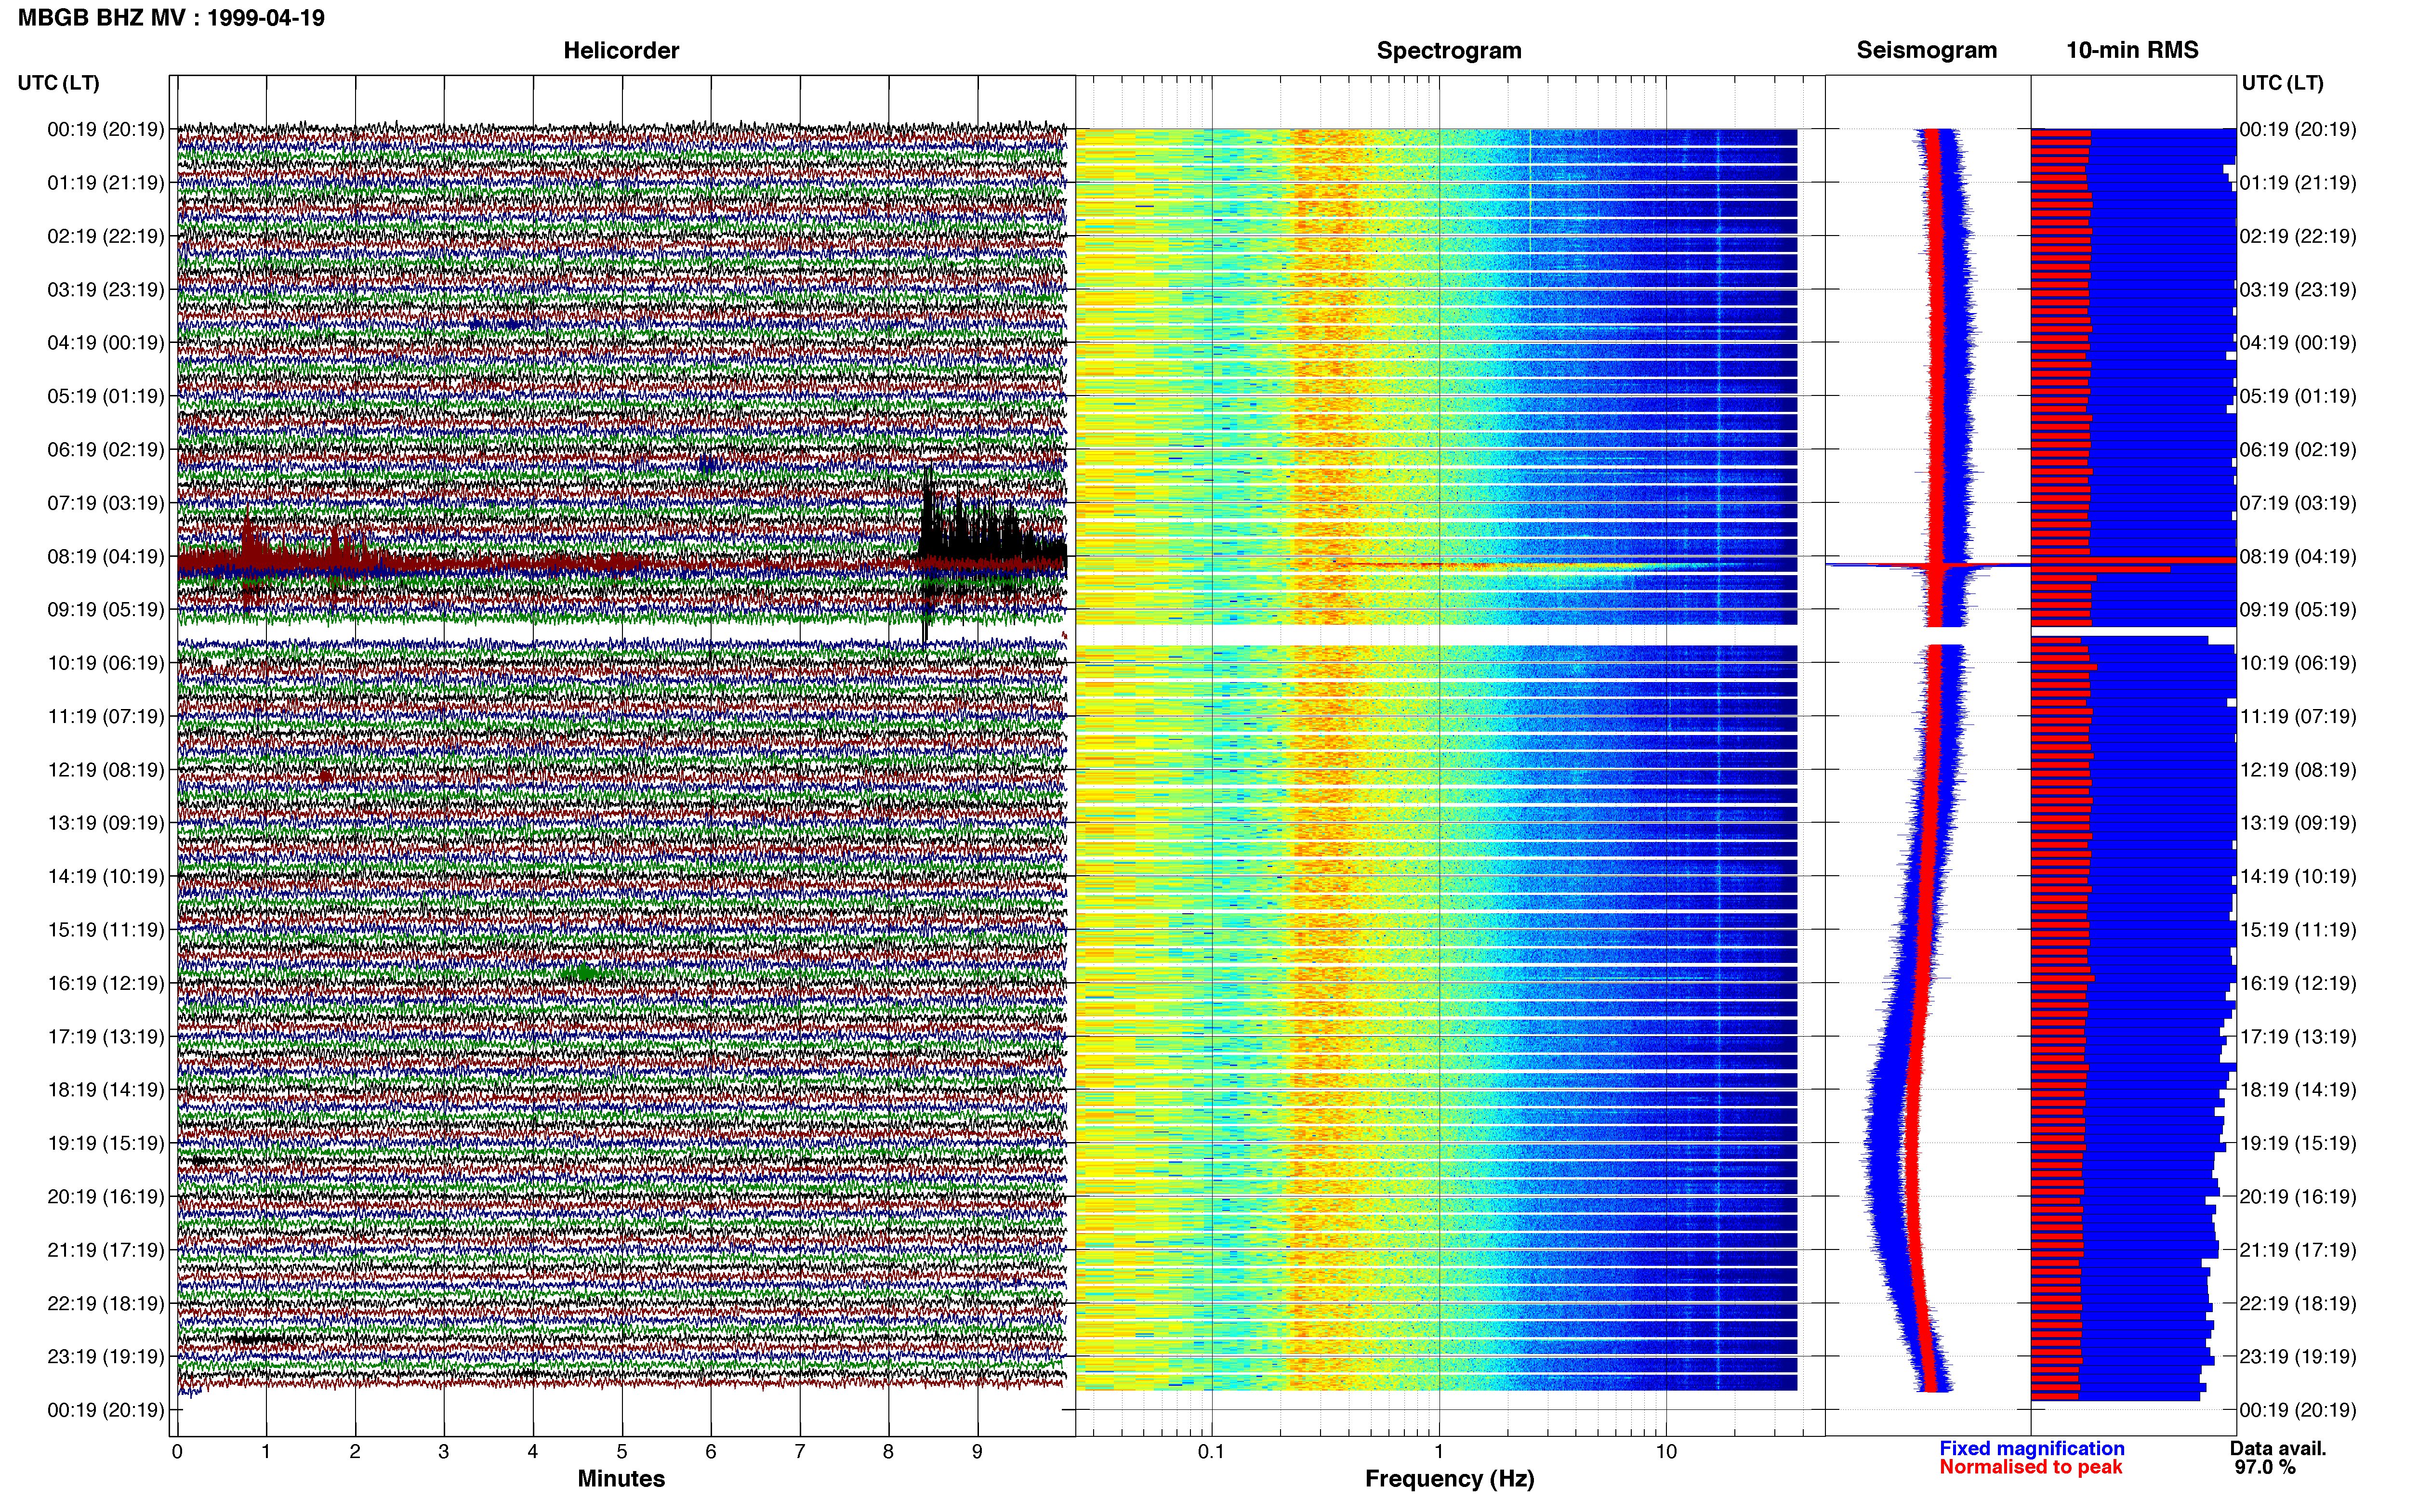Click helicorder time label '06:19 (02:19)'
The height and width of the screenshot is (1512, 2418).
tap(105, 449)
